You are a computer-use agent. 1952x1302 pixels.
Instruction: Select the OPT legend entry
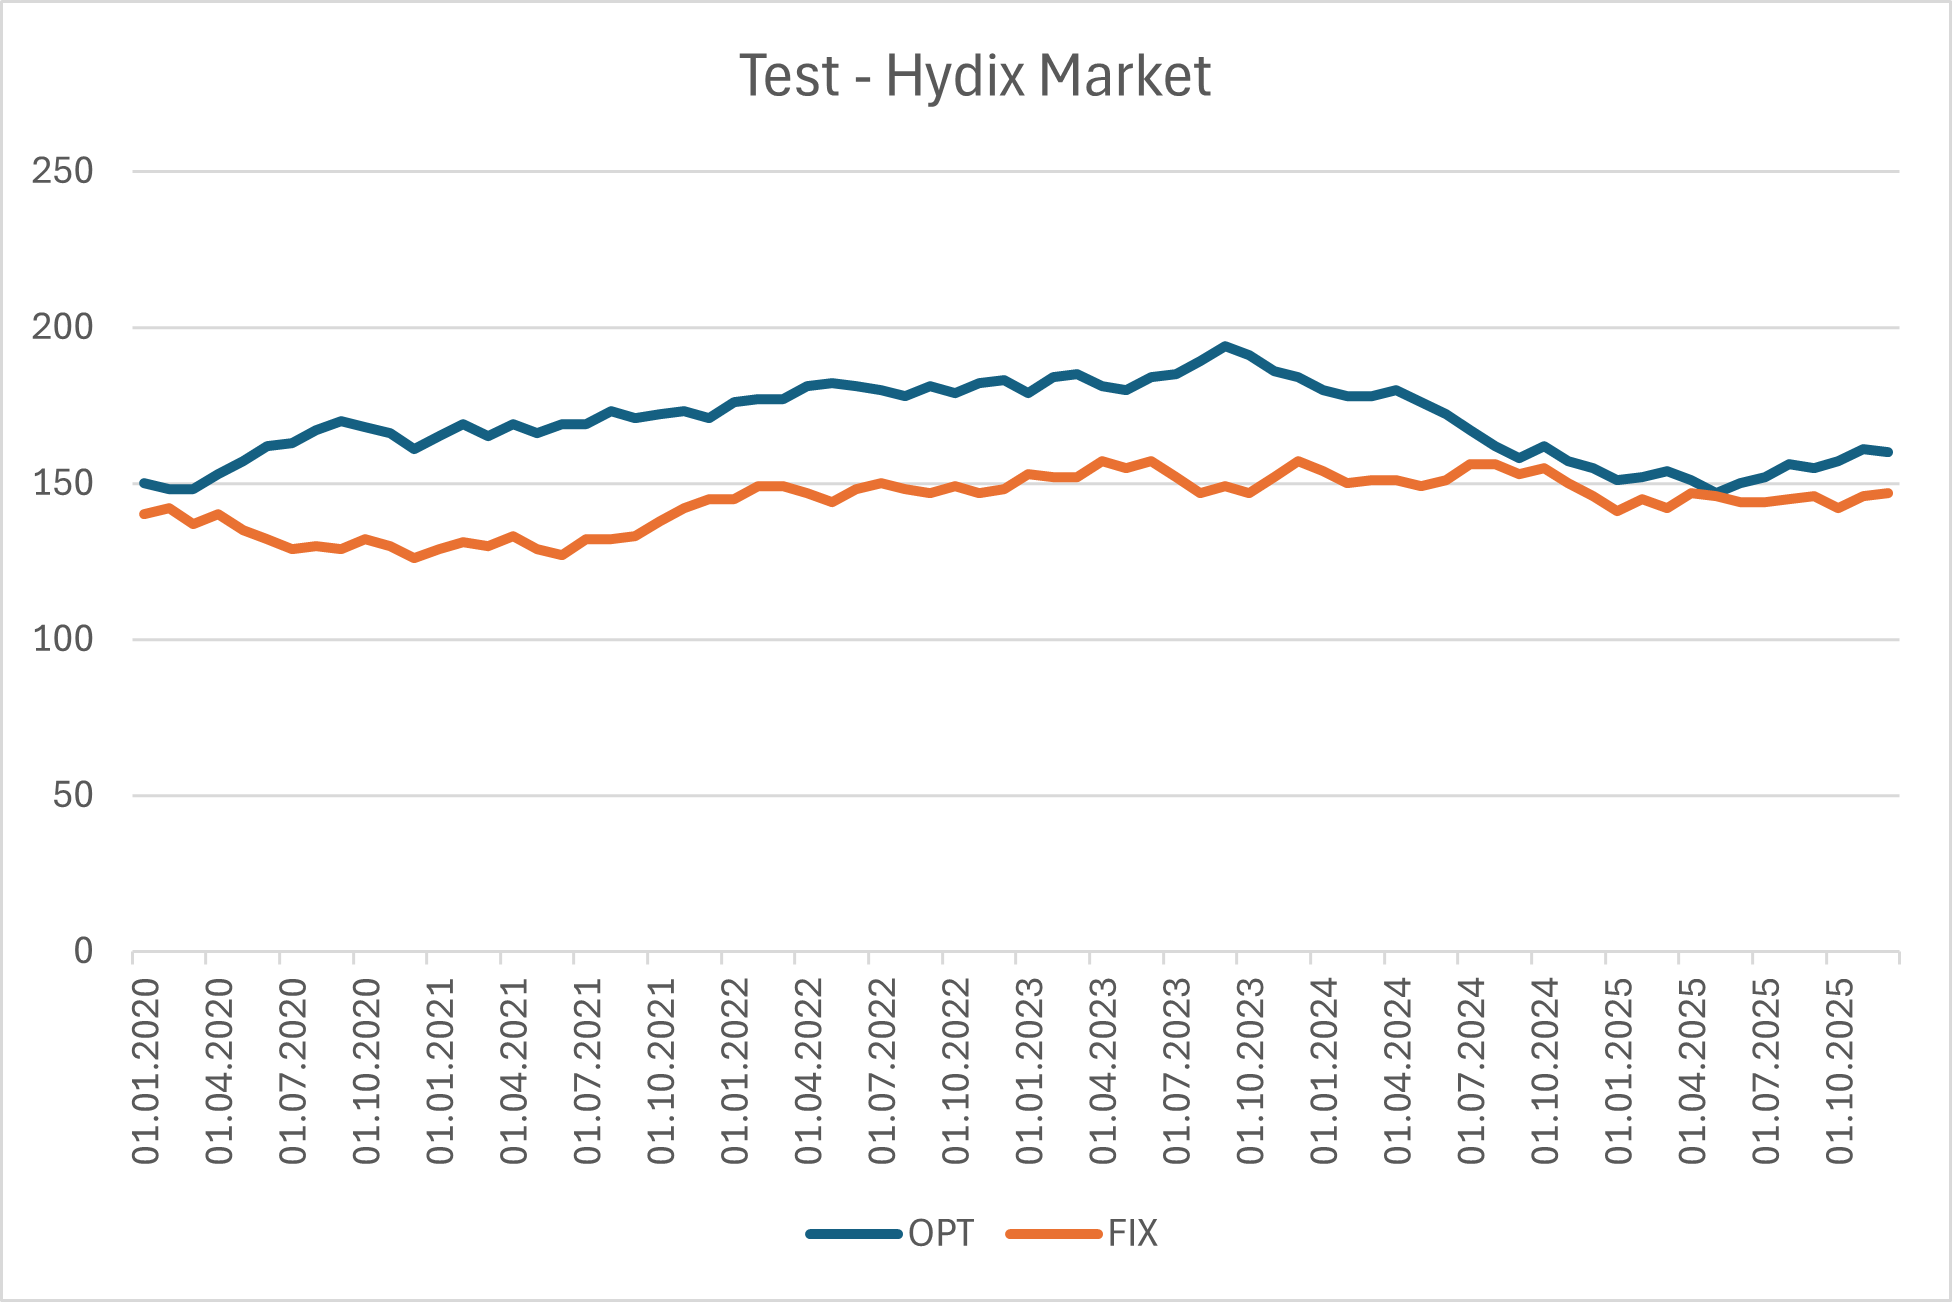tap(940, 1233)
